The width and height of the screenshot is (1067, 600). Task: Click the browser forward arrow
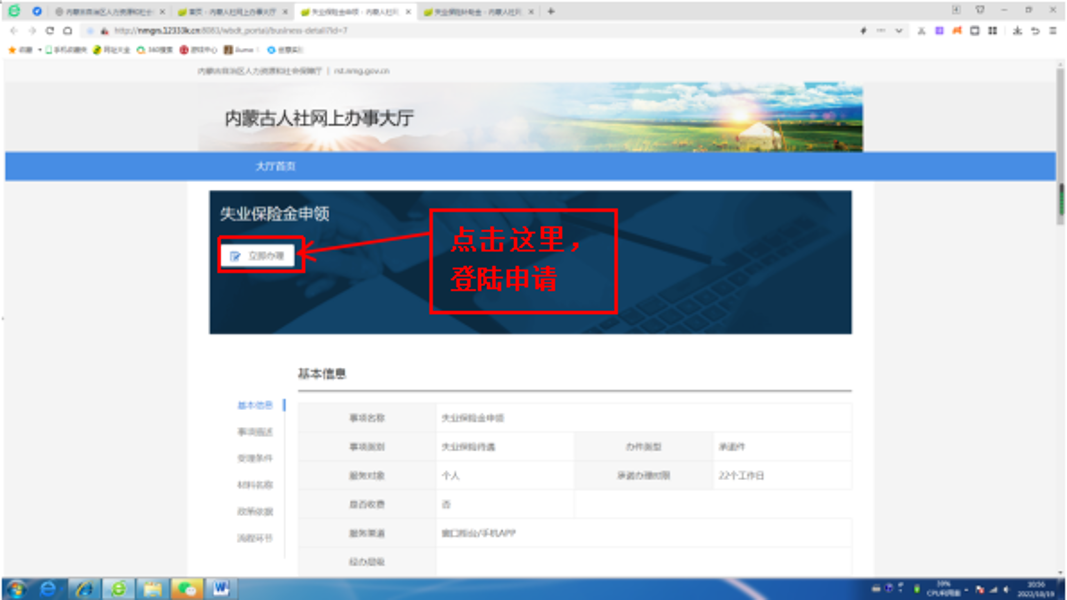click(31, 31)
